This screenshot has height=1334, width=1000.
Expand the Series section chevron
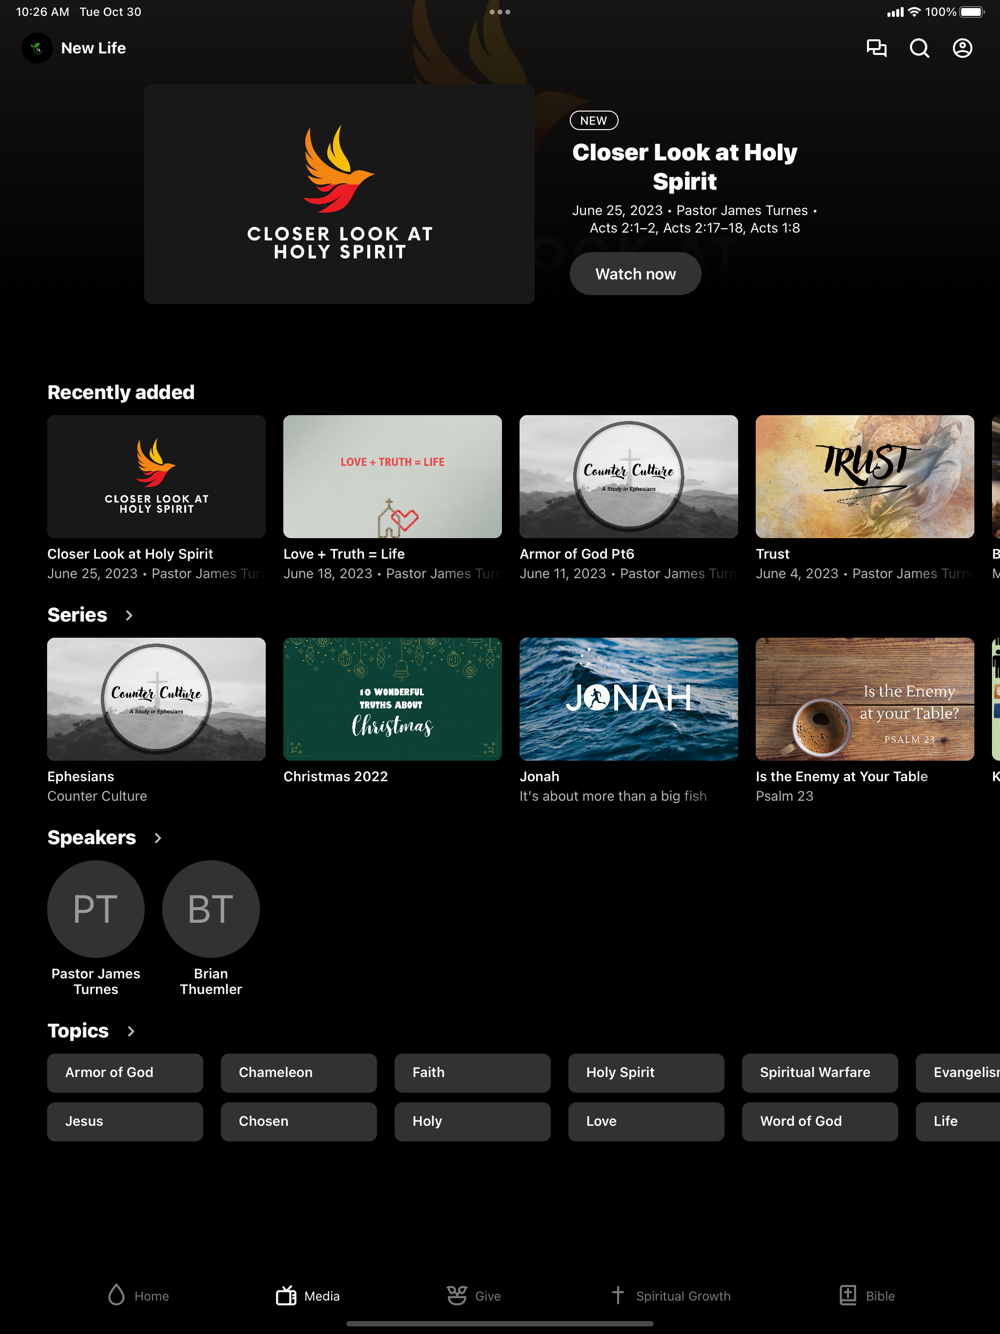pyautogui.click(x=129, y=615)
